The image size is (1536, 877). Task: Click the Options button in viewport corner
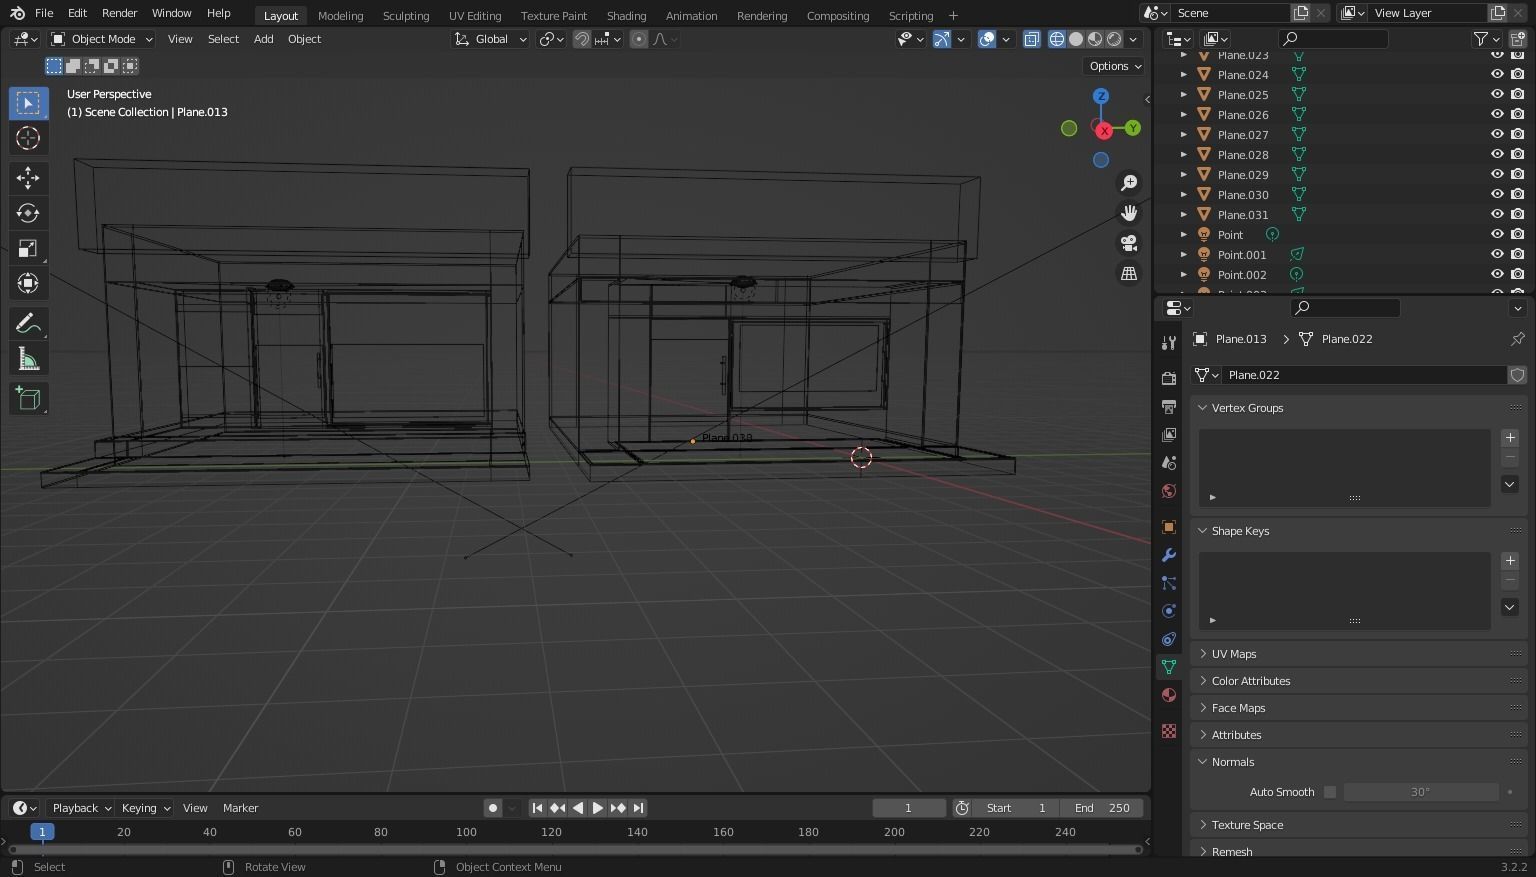(1112, 65)
